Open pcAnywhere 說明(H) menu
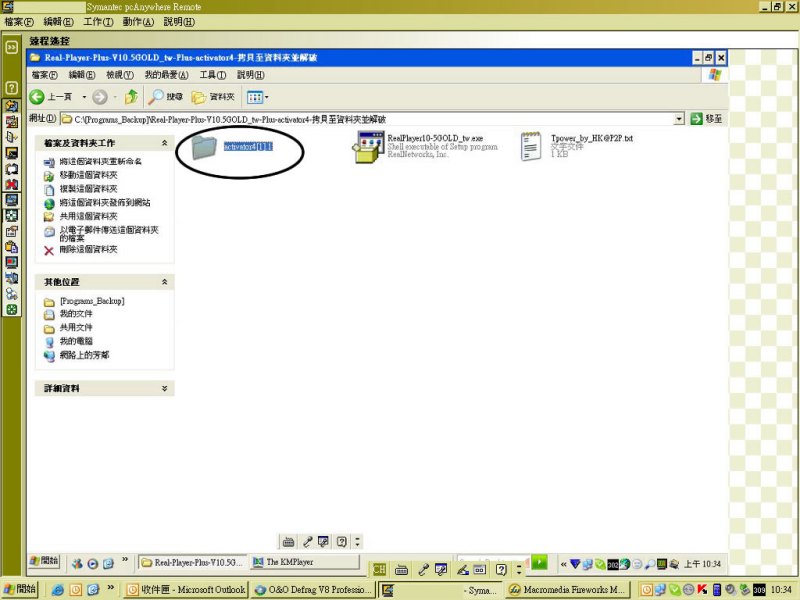800x600 pixels. (179, 22)
